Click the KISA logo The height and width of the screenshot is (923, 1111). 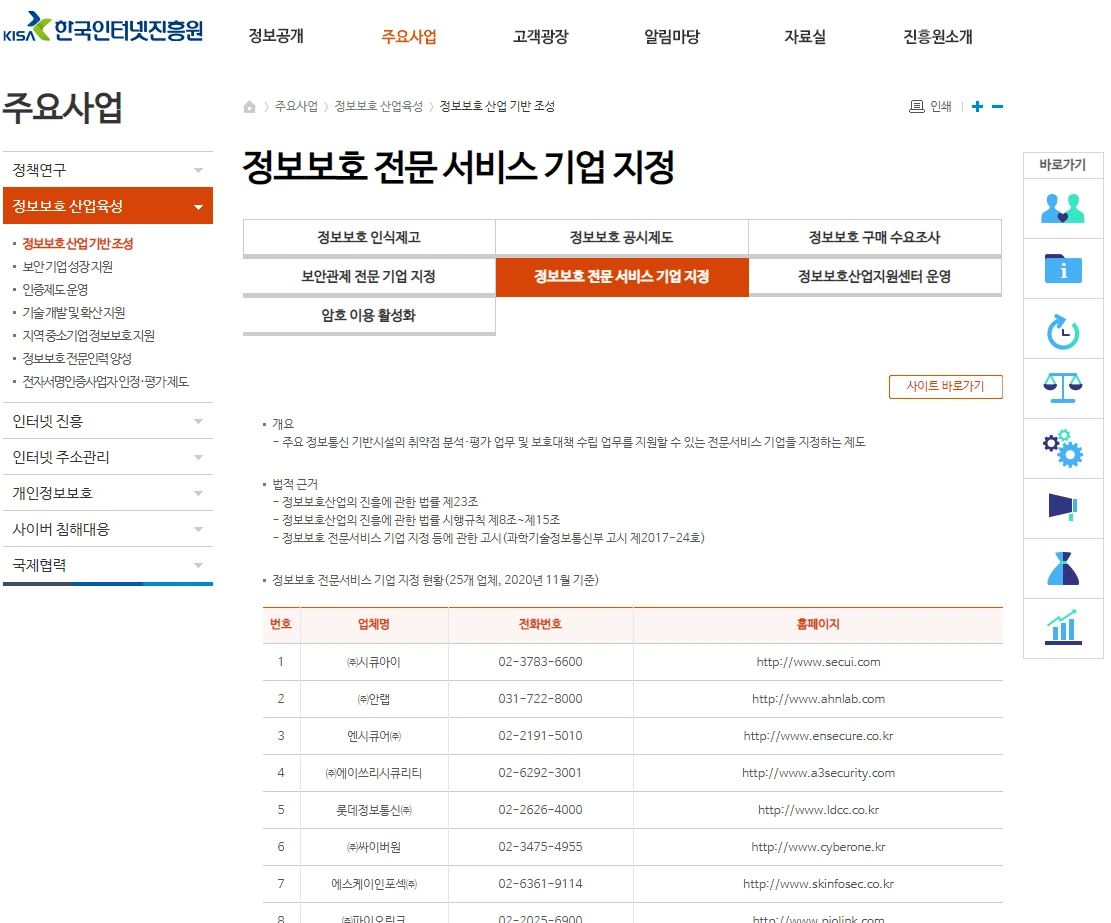103,28
